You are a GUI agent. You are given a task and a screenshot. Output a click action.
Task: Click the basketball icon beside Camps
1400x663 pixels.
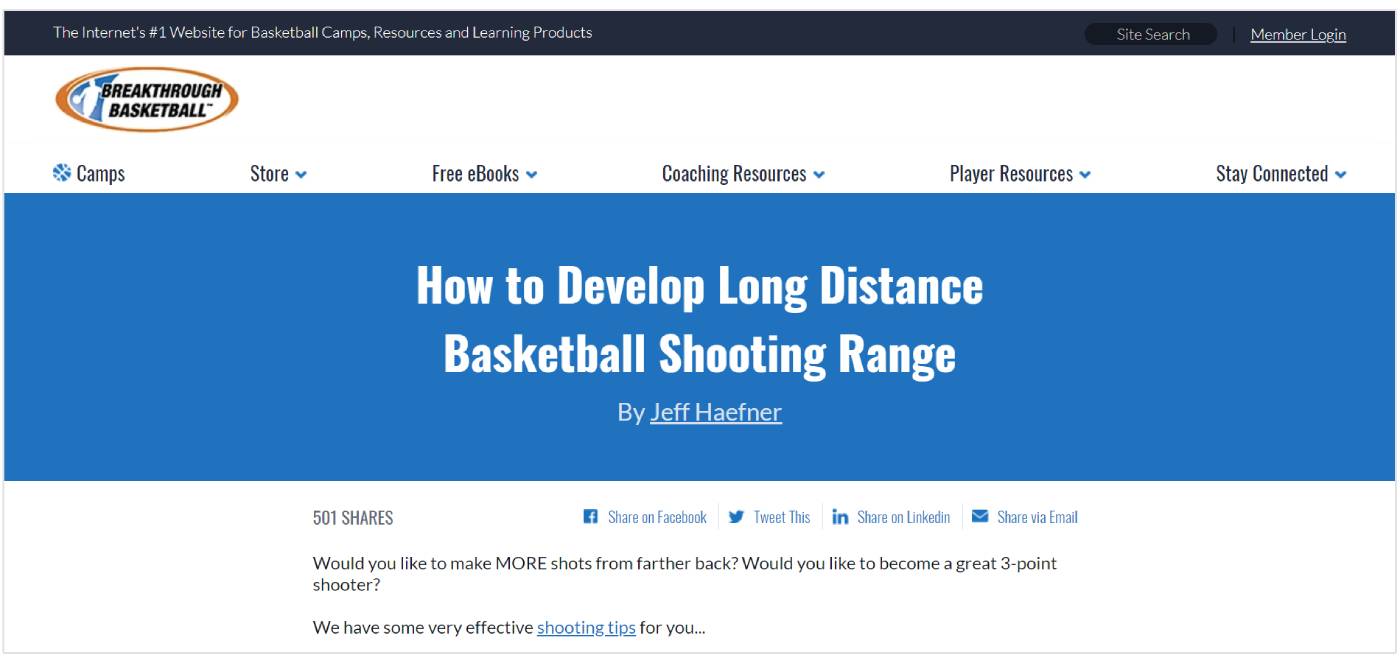[62, 173]
